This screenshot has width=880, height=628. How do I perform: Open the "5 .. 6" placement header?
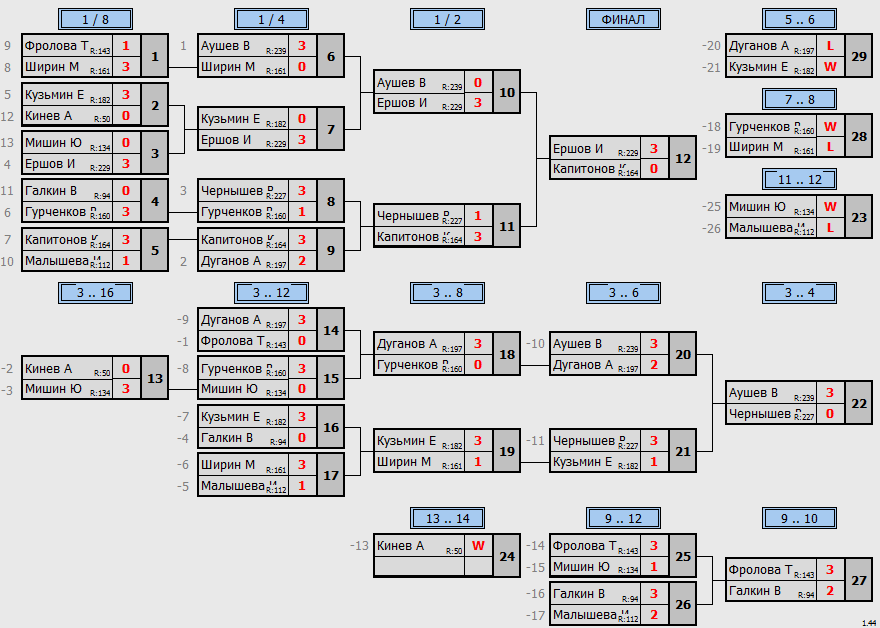[x=800, y=19]
